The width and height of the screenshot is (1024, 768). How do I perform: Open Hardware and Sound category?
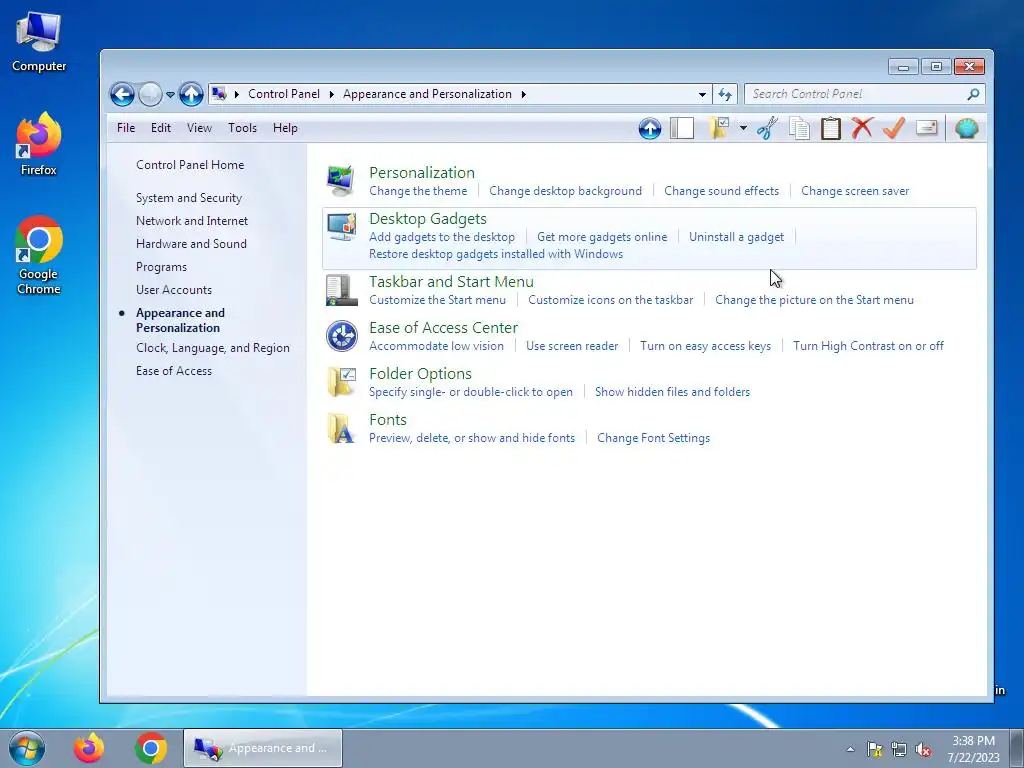click(191, 244)
